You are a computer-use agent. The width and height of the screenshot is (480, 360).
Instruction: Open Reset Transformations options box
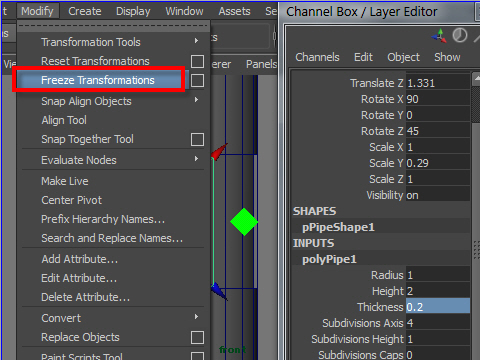point(197,62)
